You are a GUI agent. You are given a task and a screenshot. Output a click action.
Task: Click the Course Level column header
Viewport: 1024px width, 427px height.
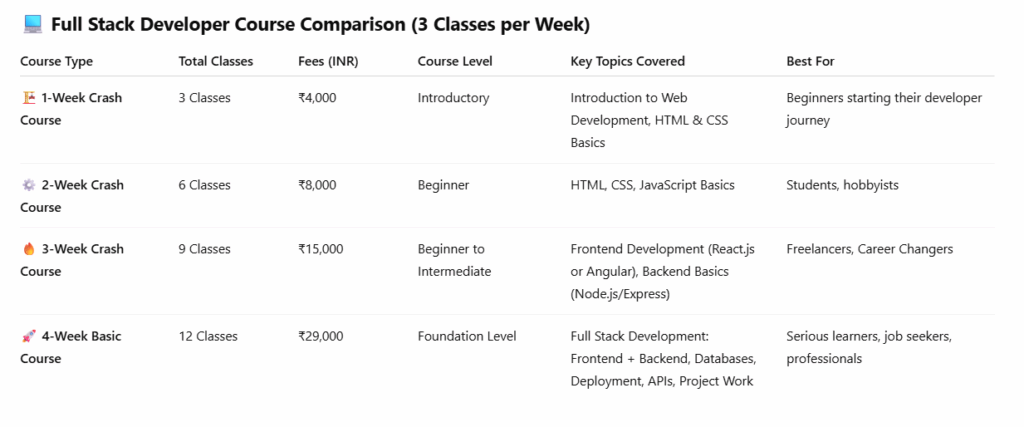[455, 61]
